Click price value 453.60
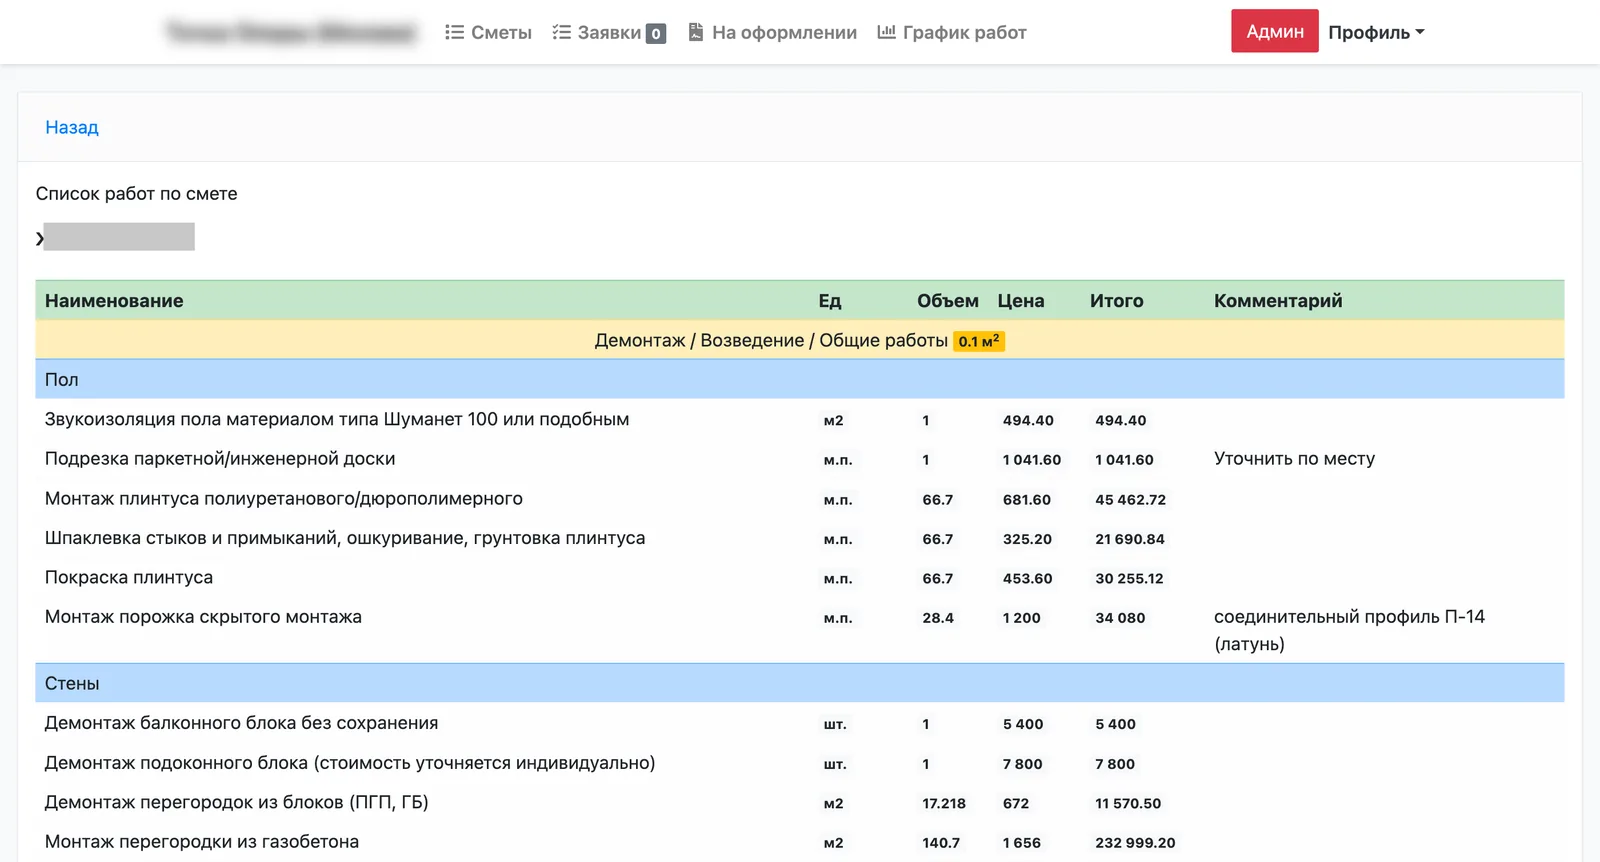The image size is (1600, 862). [1027, 579]
